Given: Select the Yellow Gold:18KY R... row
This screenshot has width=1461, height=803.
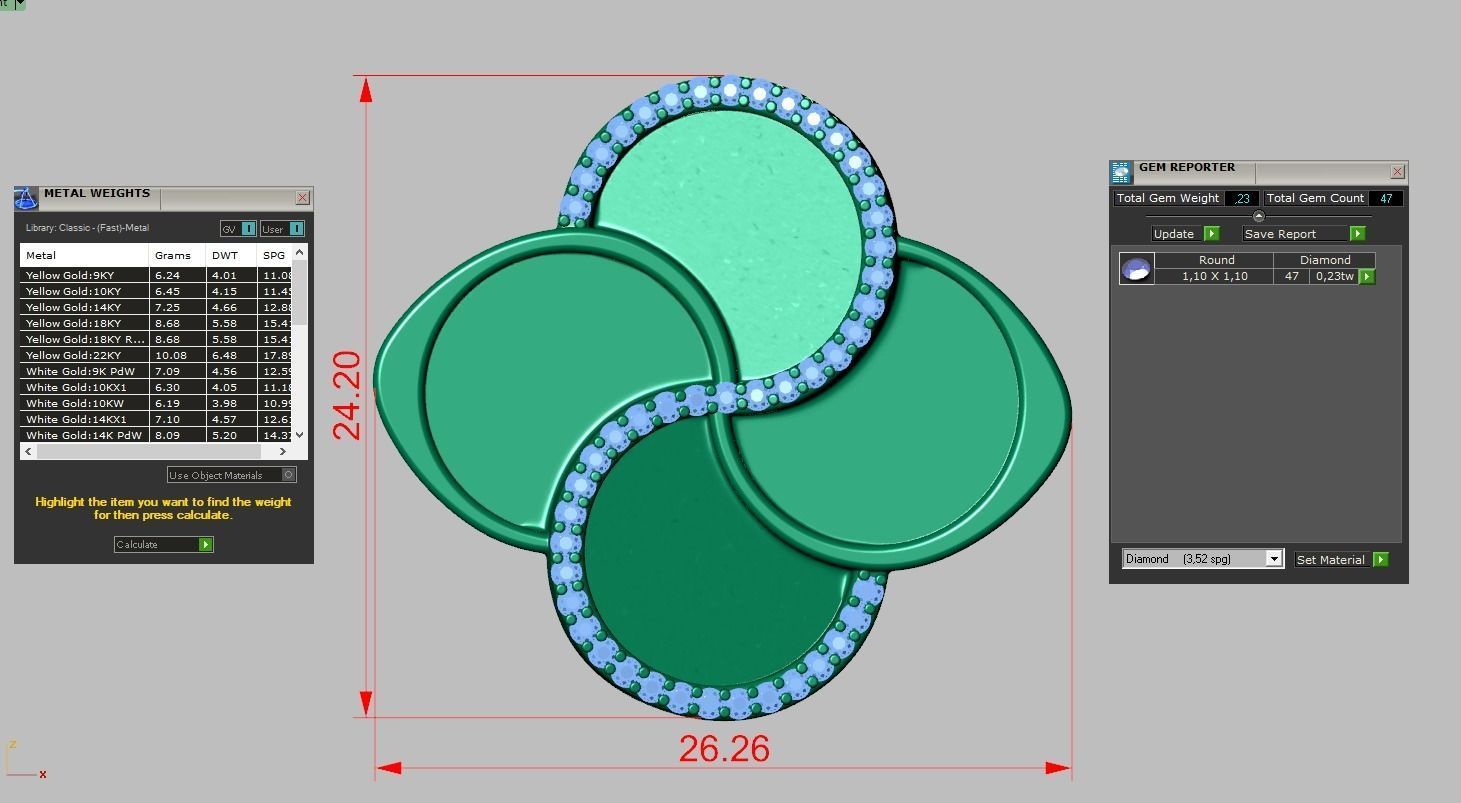Looking at the screenshot, I should click(x=156, y=339).
